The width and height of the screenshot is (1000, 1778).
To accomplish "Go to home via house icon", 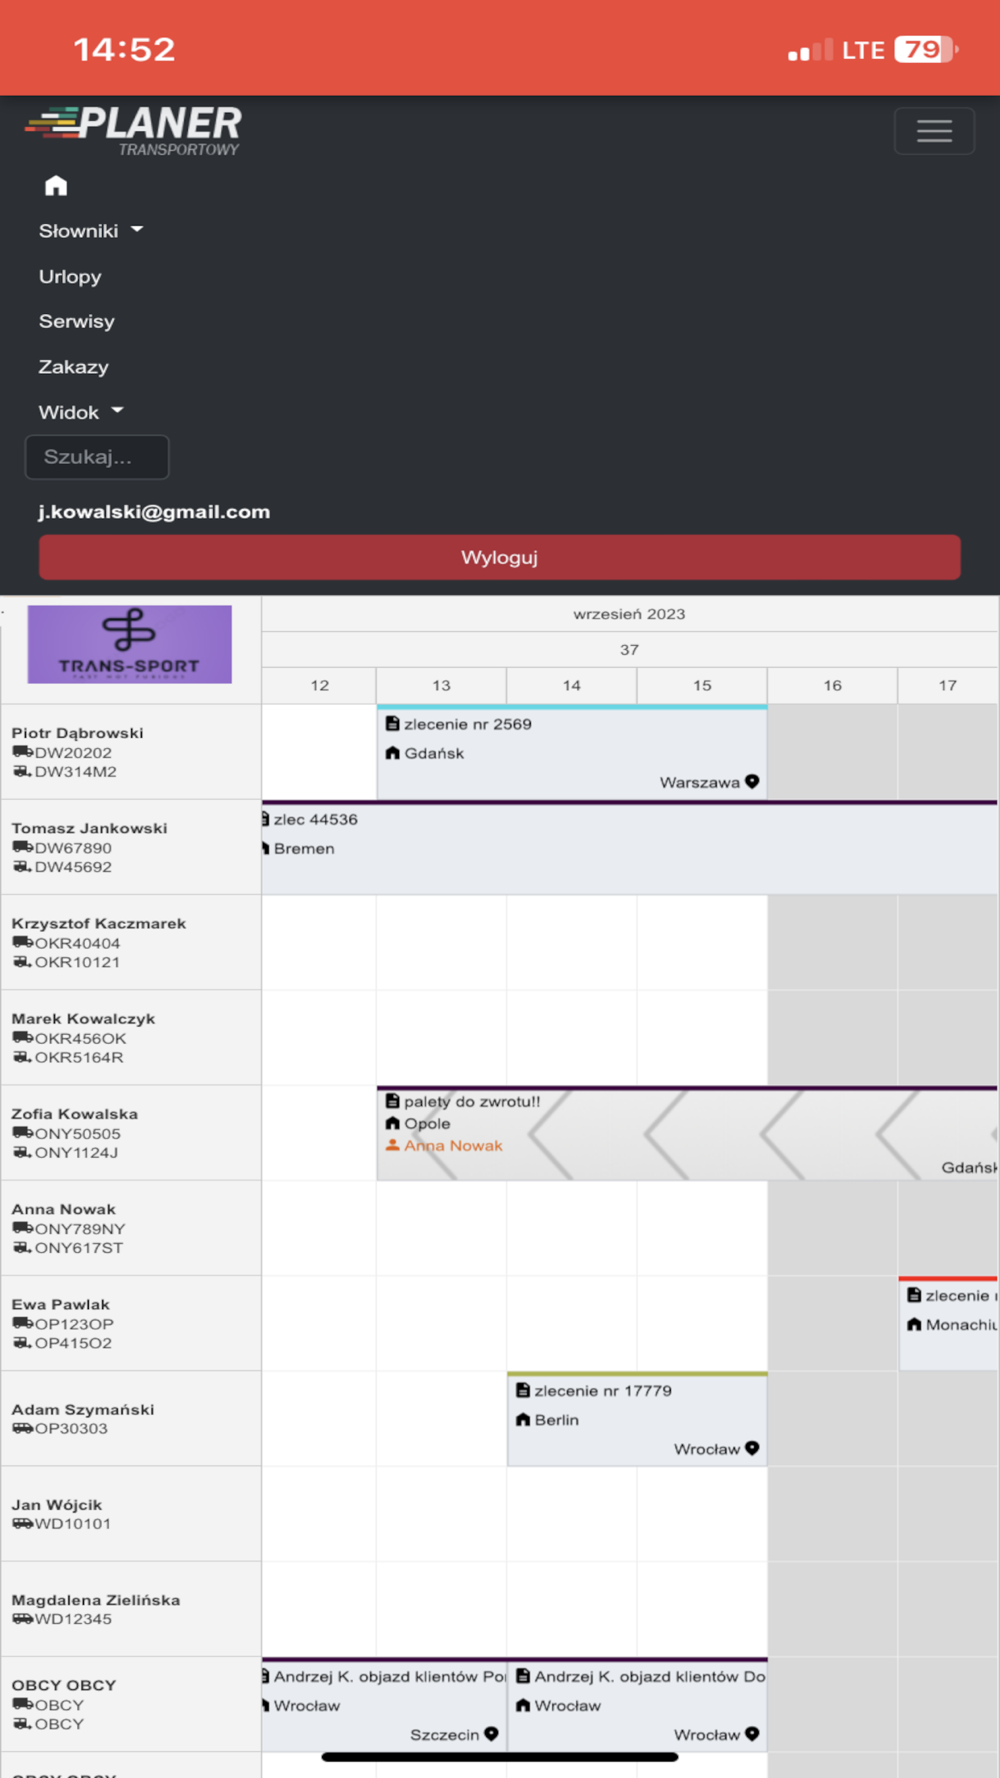I will pos(56,185).
